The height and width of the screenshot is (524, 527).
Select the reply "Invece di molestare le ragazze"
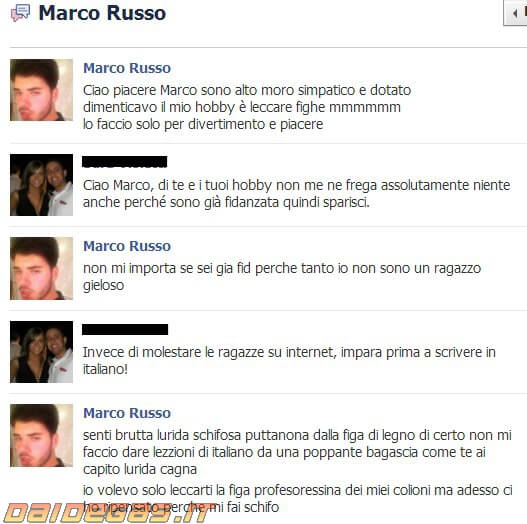(x=289, y=361)
